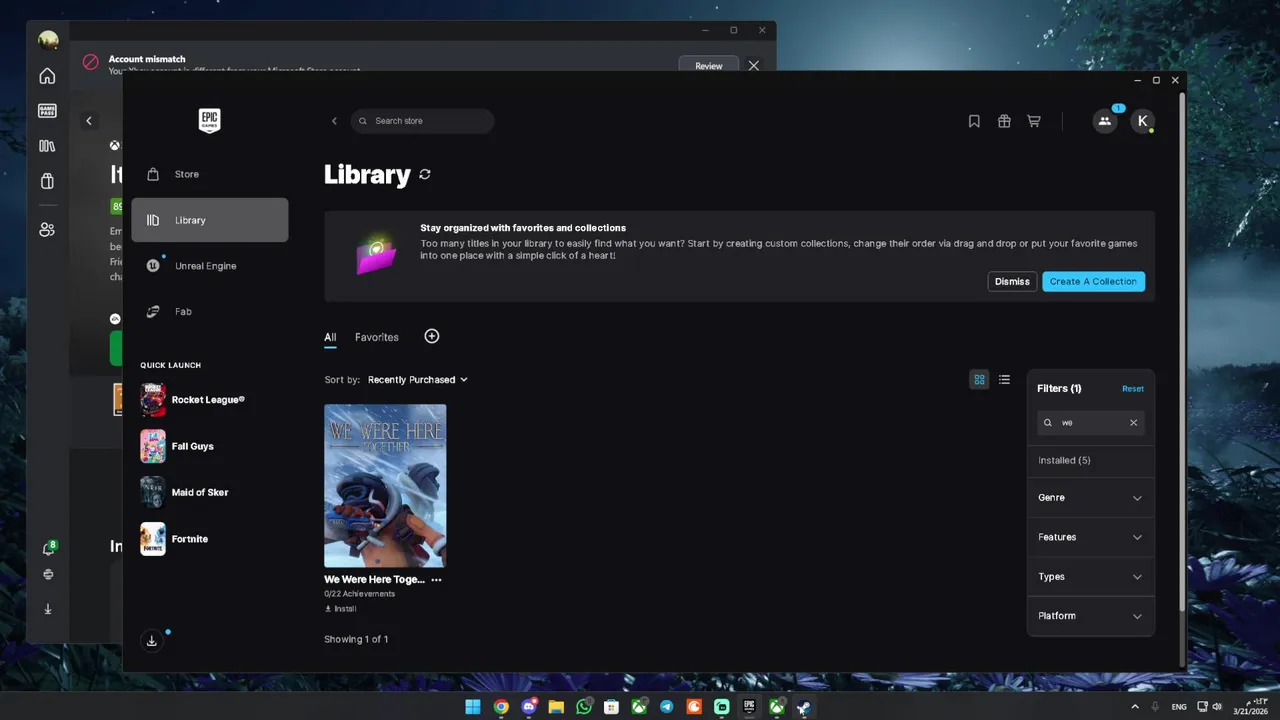Focus the Search store field
This screenshot has width=1280, height=720.
point(423,121)
